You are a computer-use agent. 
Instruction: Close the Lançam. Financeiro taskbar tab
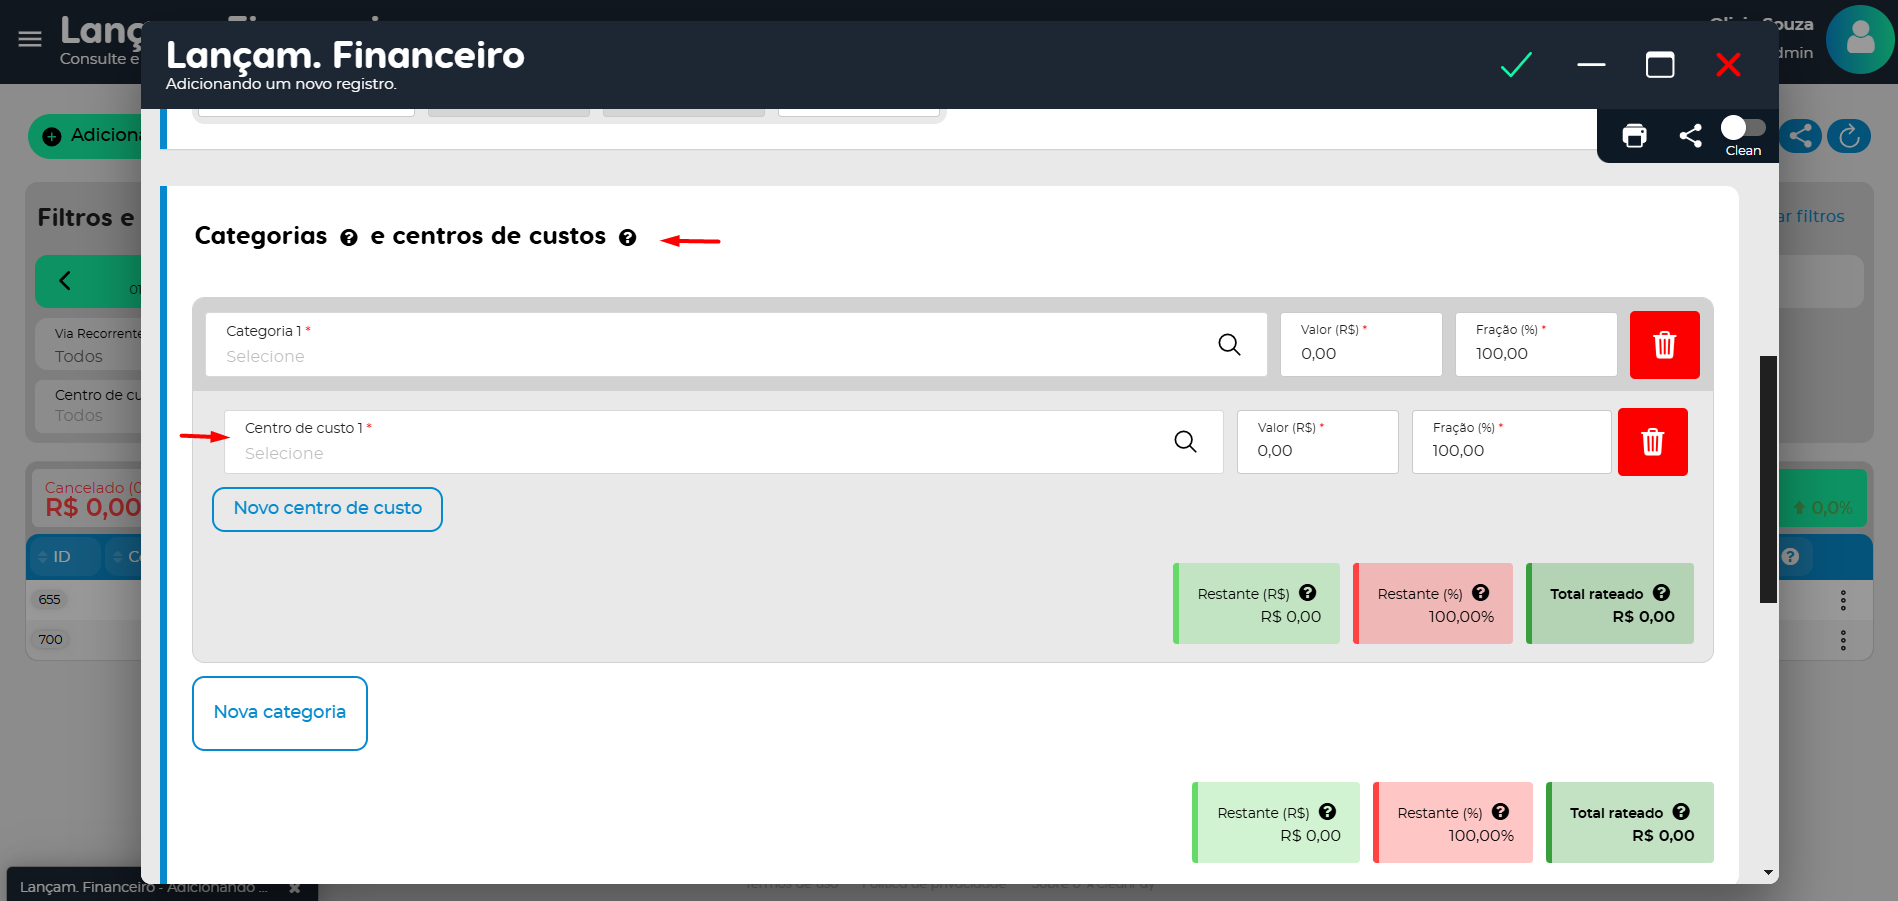[x=295, y=887]
